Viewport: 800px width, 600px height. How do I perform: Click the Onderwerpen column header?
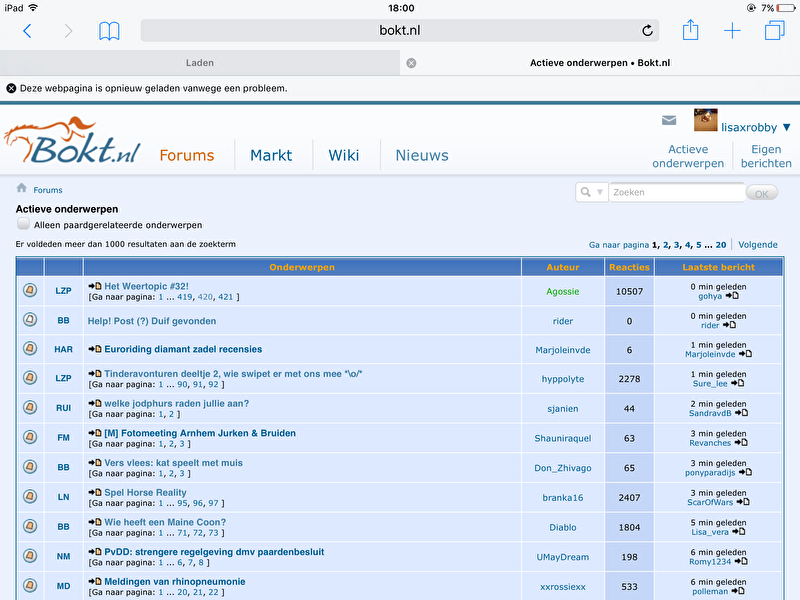point(302,267)
